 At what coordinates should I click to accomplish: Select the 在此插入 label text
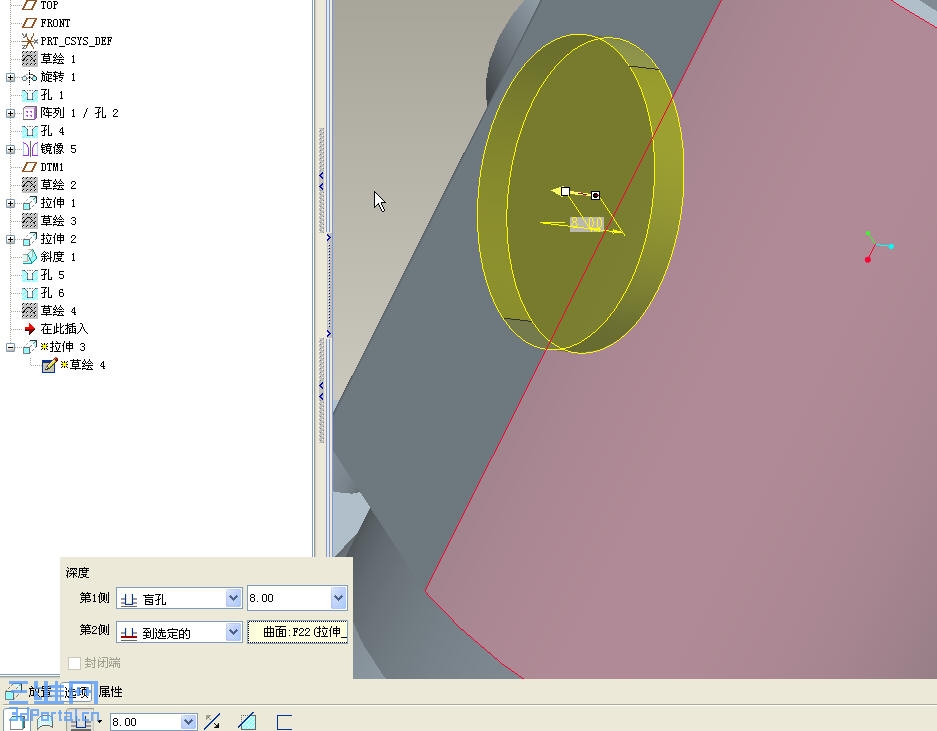click(64, 329)
